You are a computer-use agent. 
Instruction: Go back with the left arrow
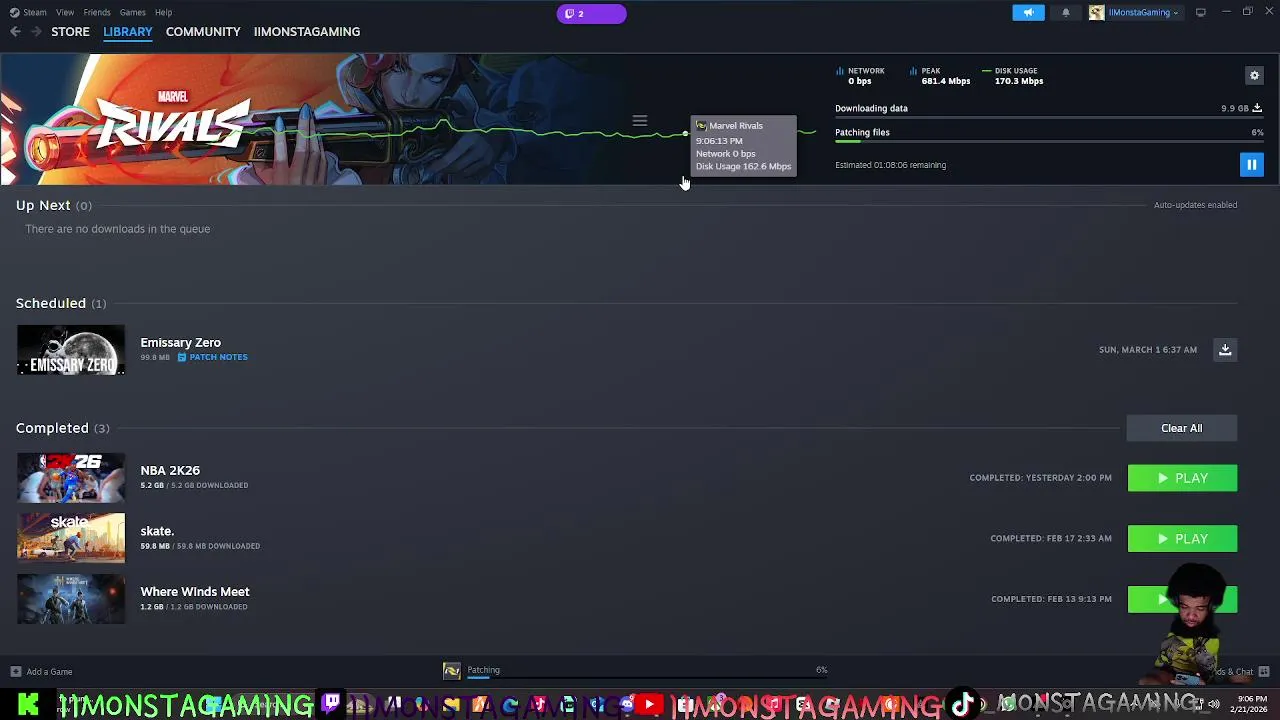pos(15,32)
